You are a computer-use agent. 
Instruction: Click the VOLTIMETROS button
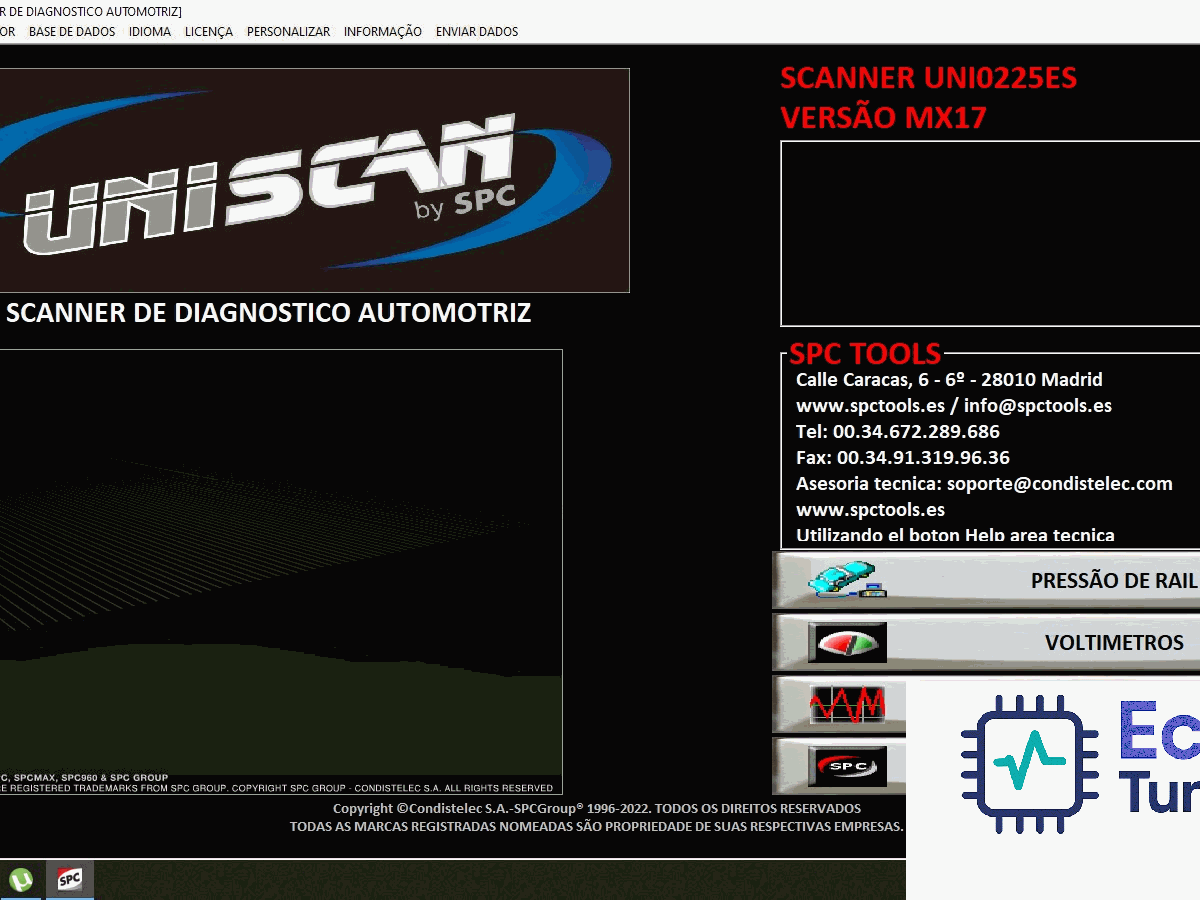[x=1117, y=642]
